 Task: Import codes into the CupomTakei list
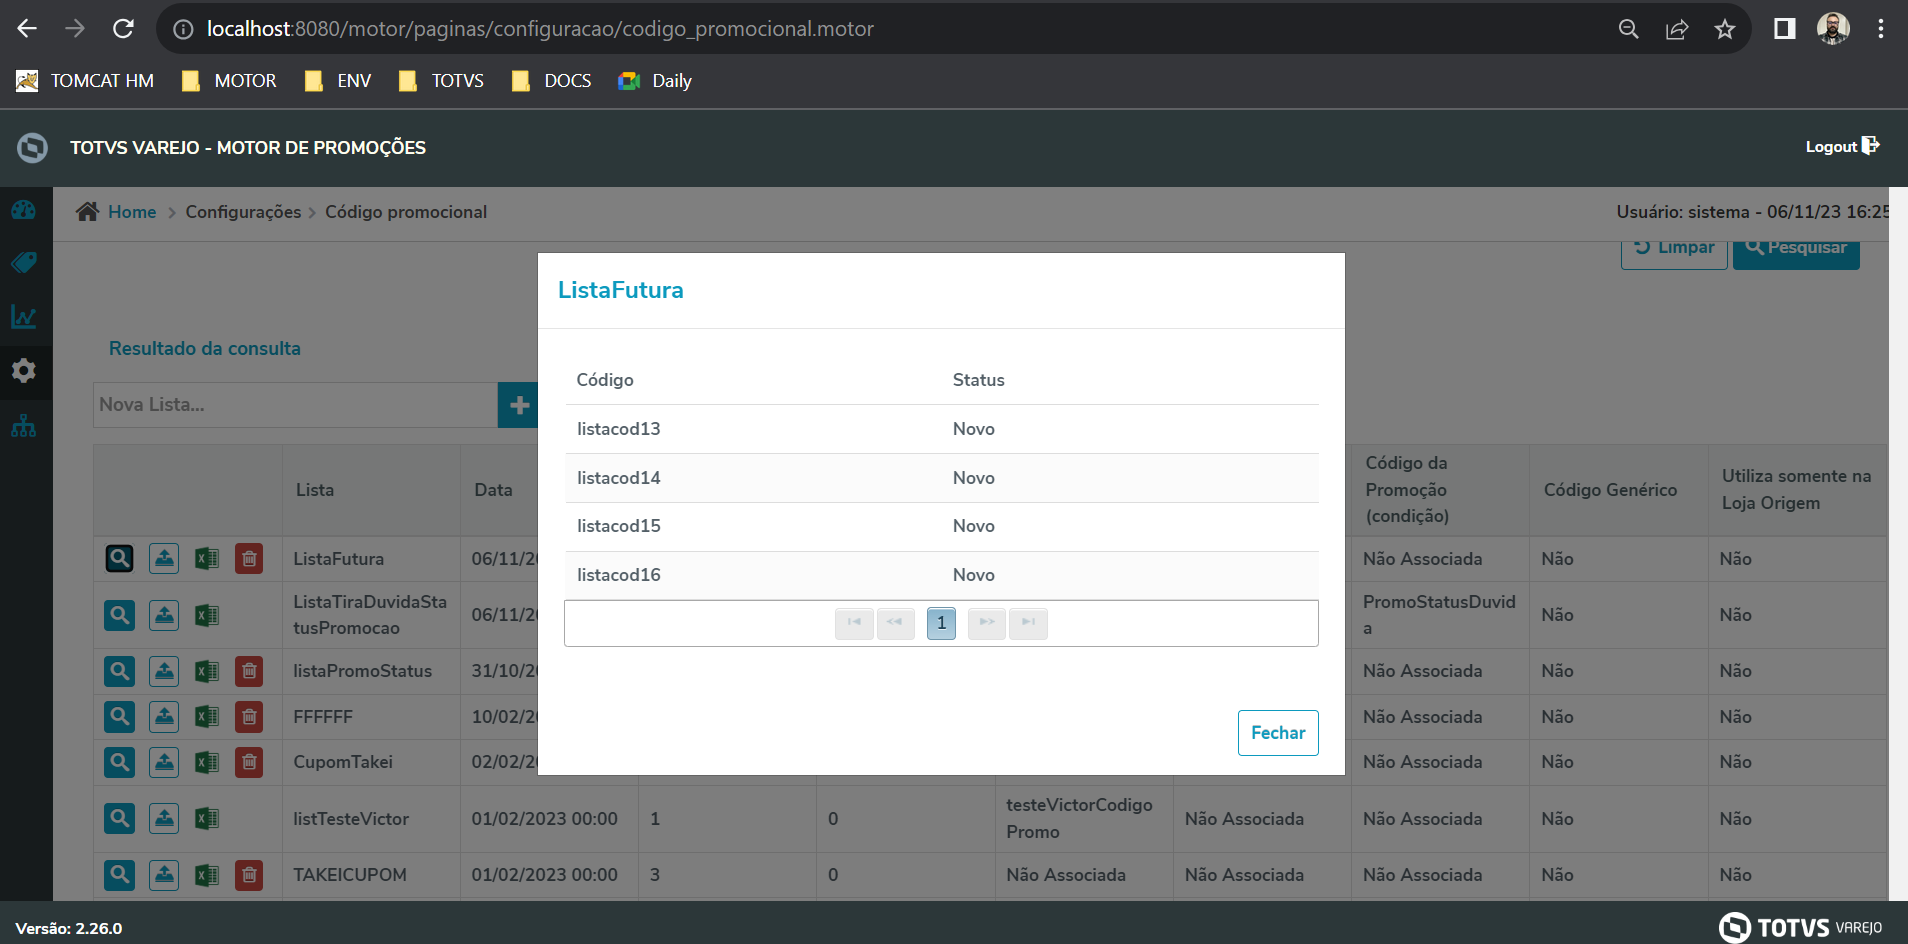click(164, 762)
